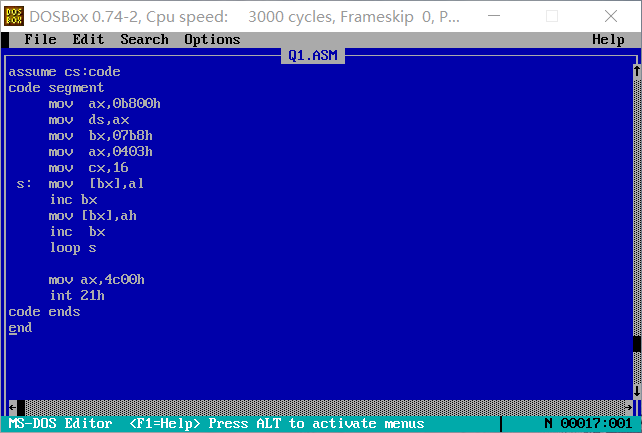642x433 pixels.
Task: Close the DOSBox window
Action: (611, 16)
